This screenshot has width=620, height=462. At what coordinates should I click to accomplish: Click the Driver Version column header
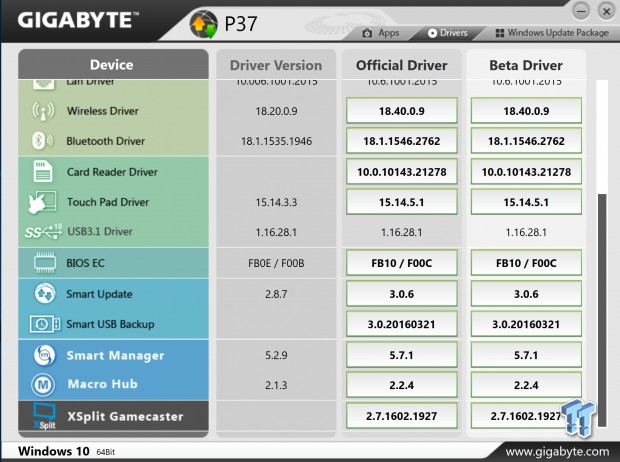tap(276, 65)
